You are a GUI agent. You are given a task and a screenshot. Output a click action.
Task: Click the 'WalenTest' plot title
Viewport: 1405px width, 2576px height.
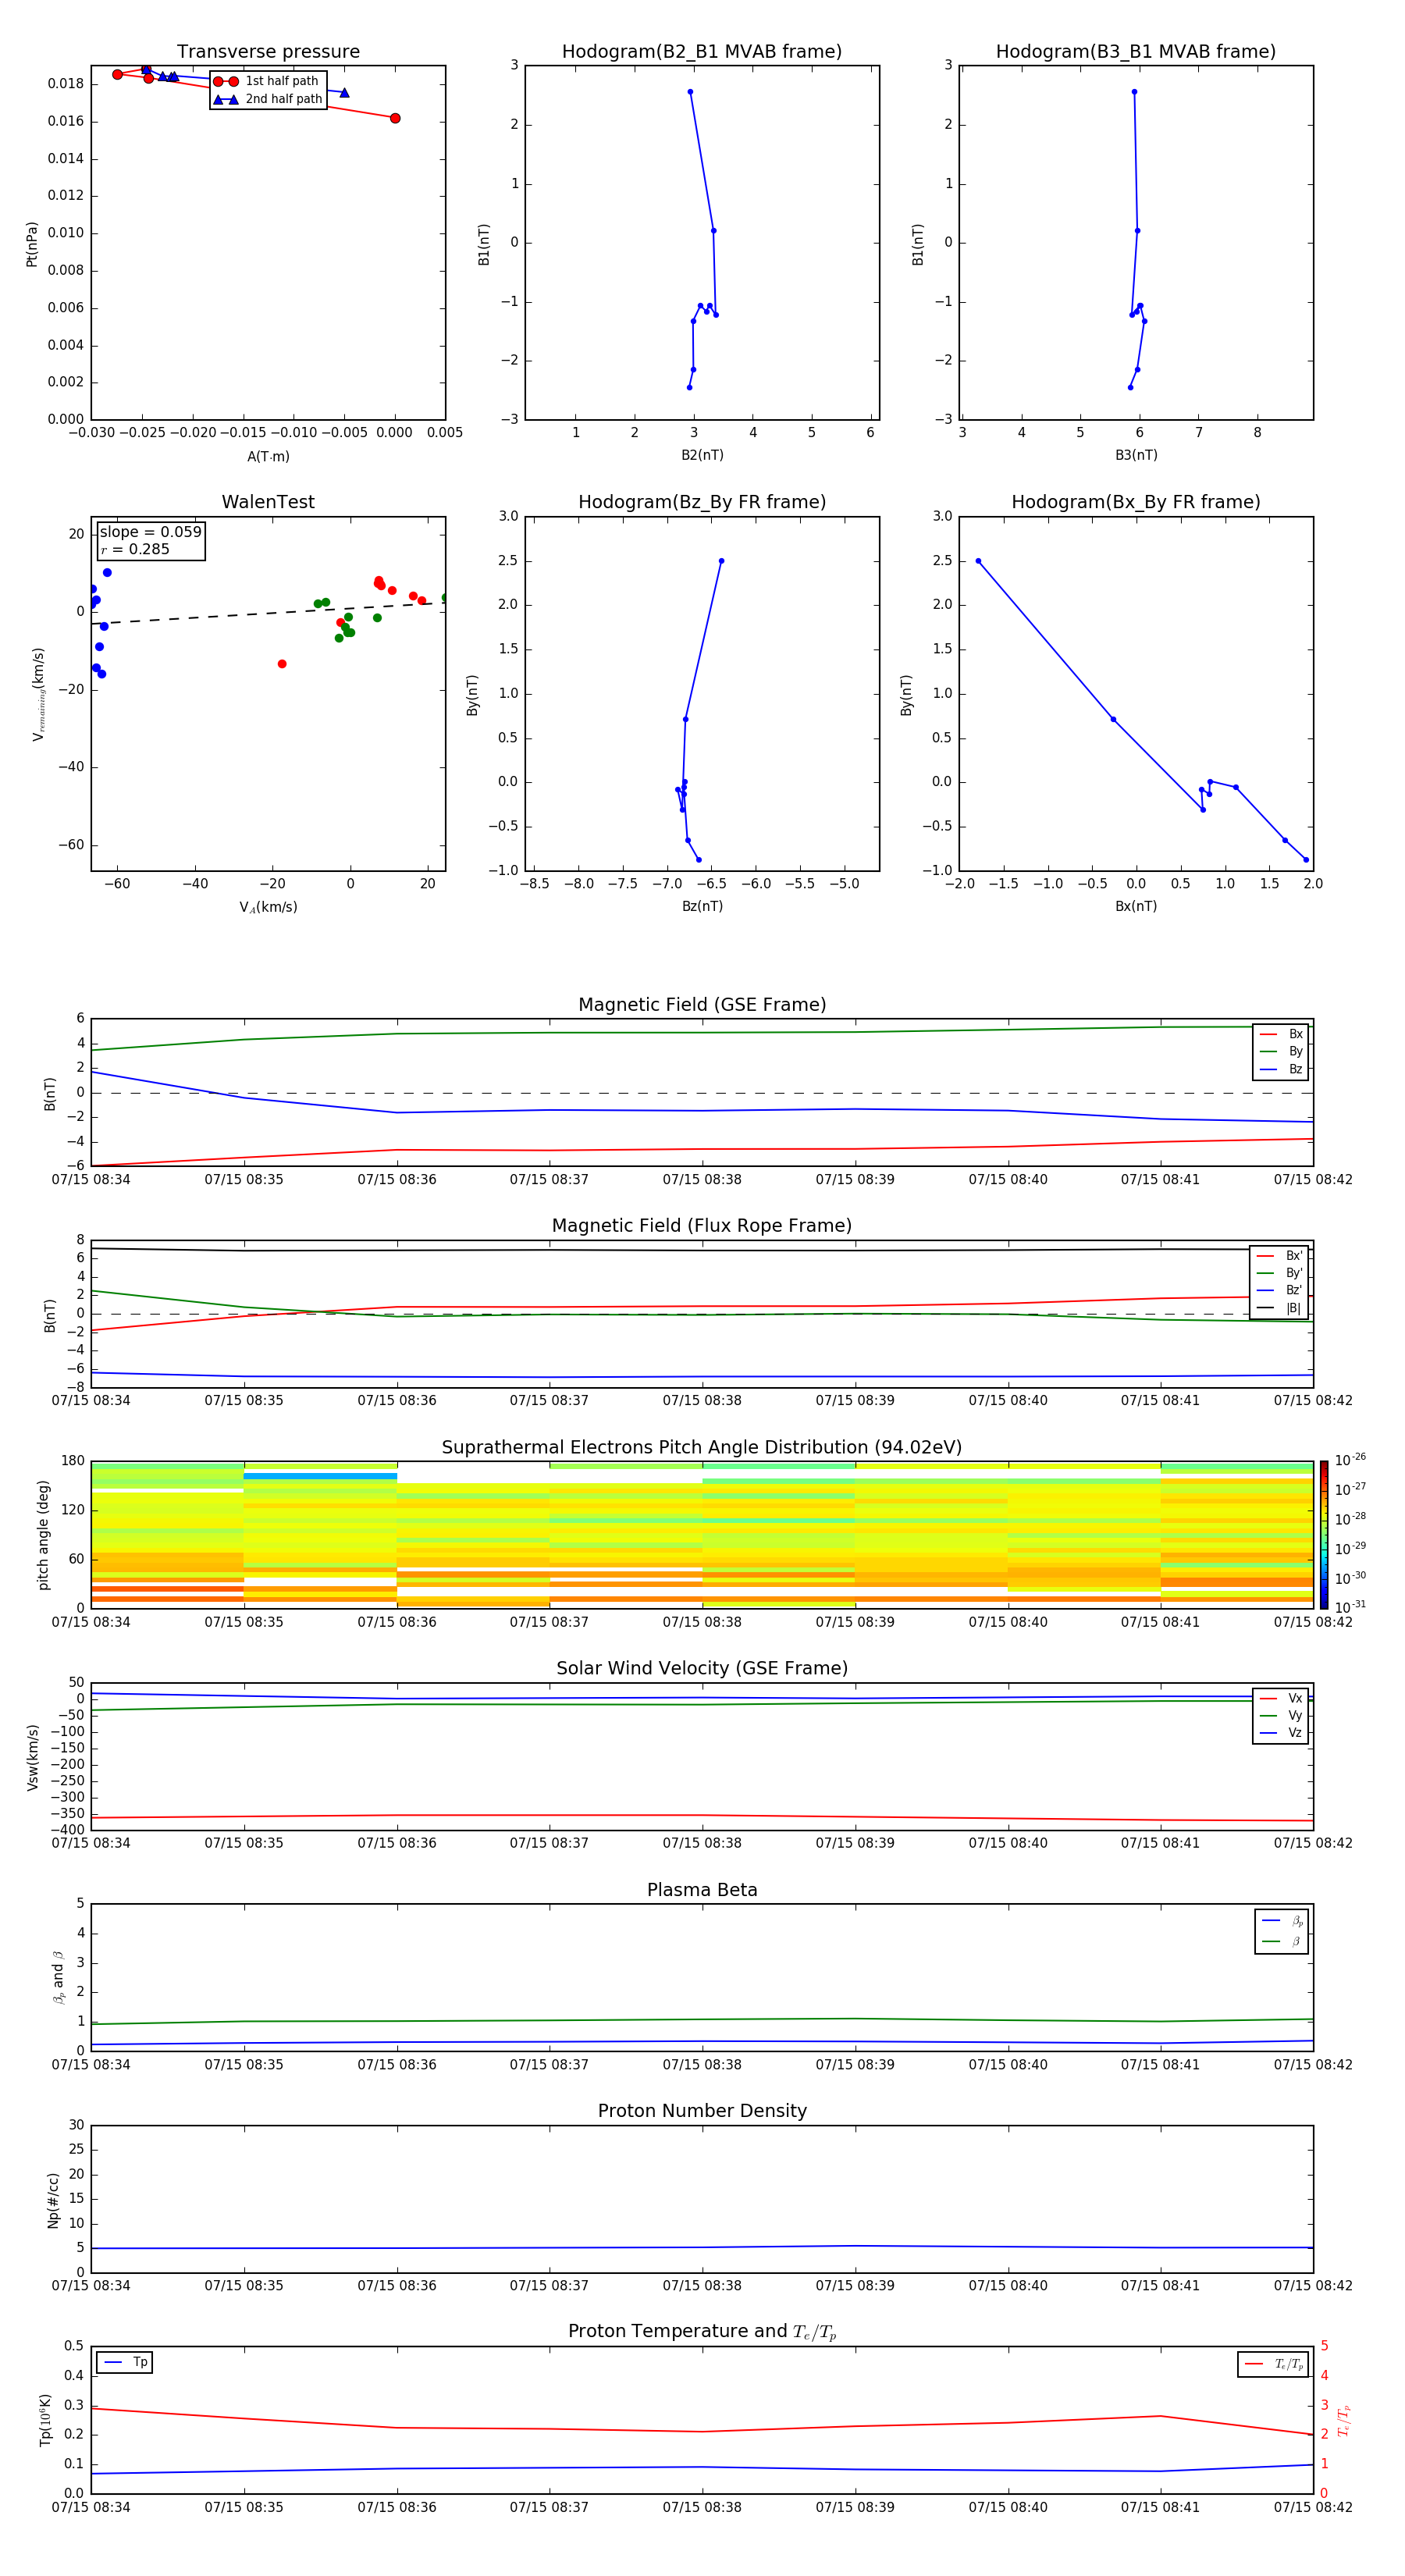pyautogui.click(x=268, y=502)
